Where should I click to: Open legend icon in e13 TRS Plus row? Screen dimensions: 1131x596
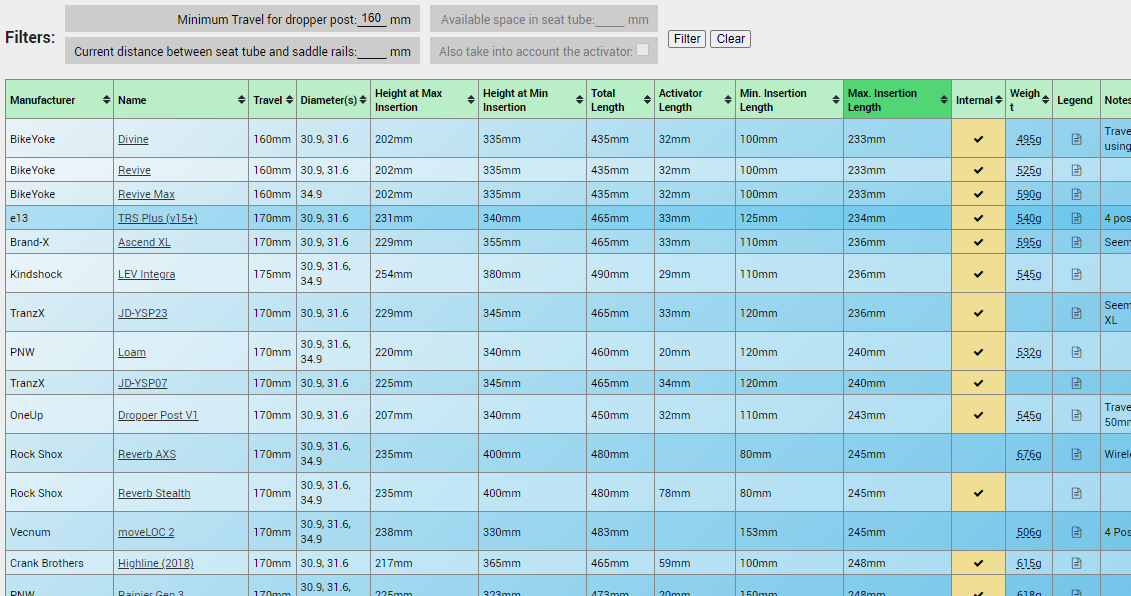pos(1076,218)
